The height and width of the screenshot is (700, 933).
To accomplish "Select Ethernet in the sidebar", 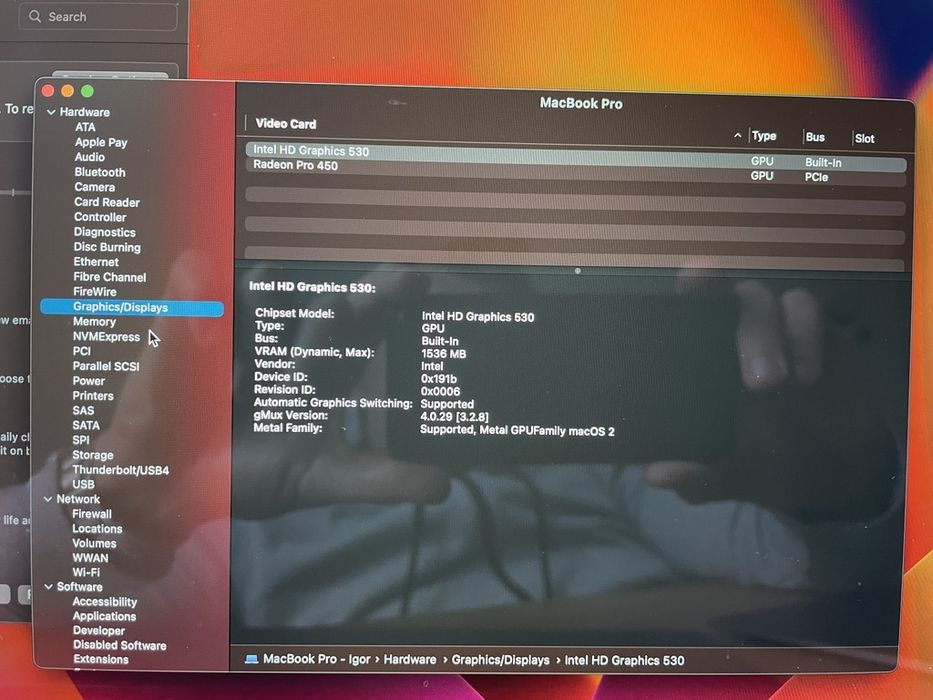I will tap(96, 262).
